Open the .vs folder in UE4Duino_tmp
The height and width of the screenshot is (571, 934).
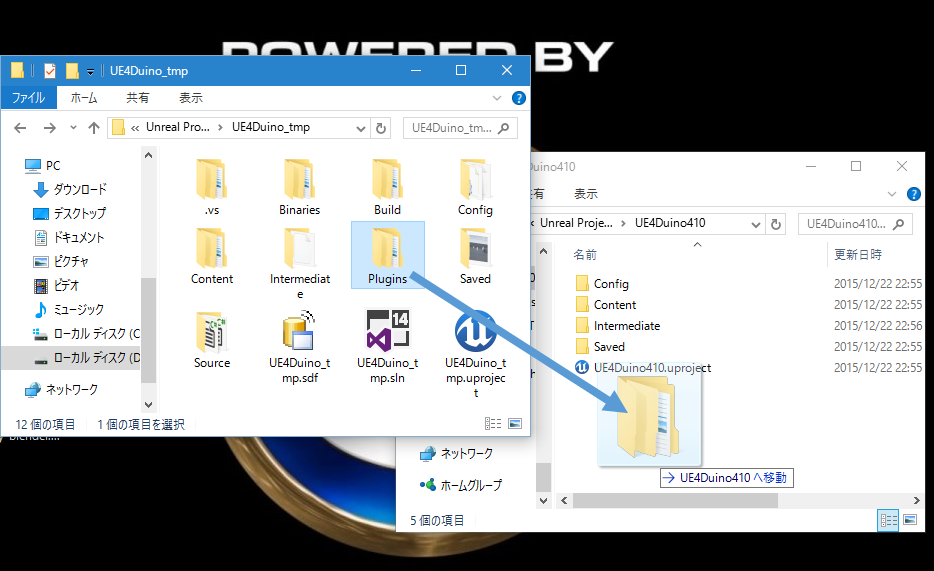point(212,187)
